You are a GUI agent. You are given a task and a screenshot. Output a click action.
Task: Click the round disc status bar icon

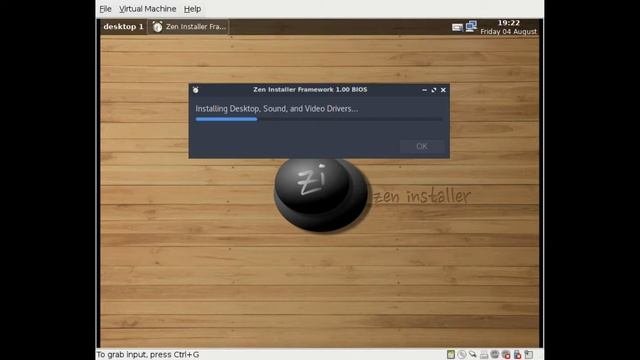coord(462,354)
